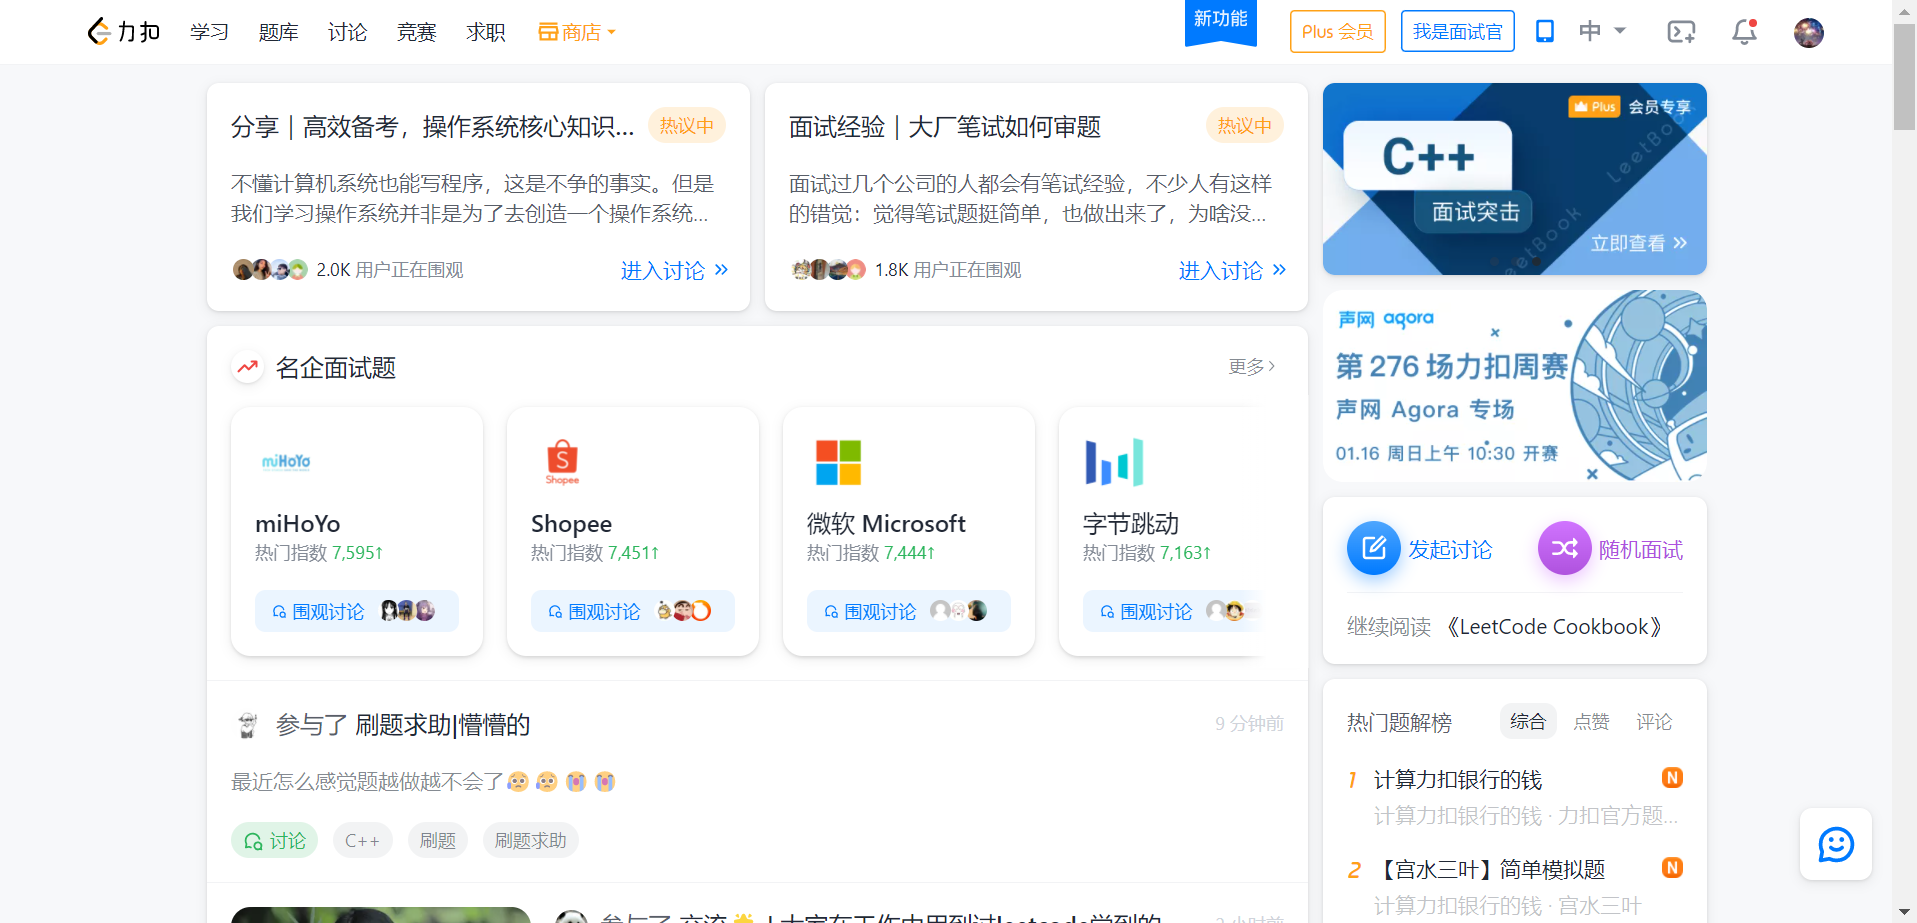Click the Plus 会员 button

tap(1337, 32)
